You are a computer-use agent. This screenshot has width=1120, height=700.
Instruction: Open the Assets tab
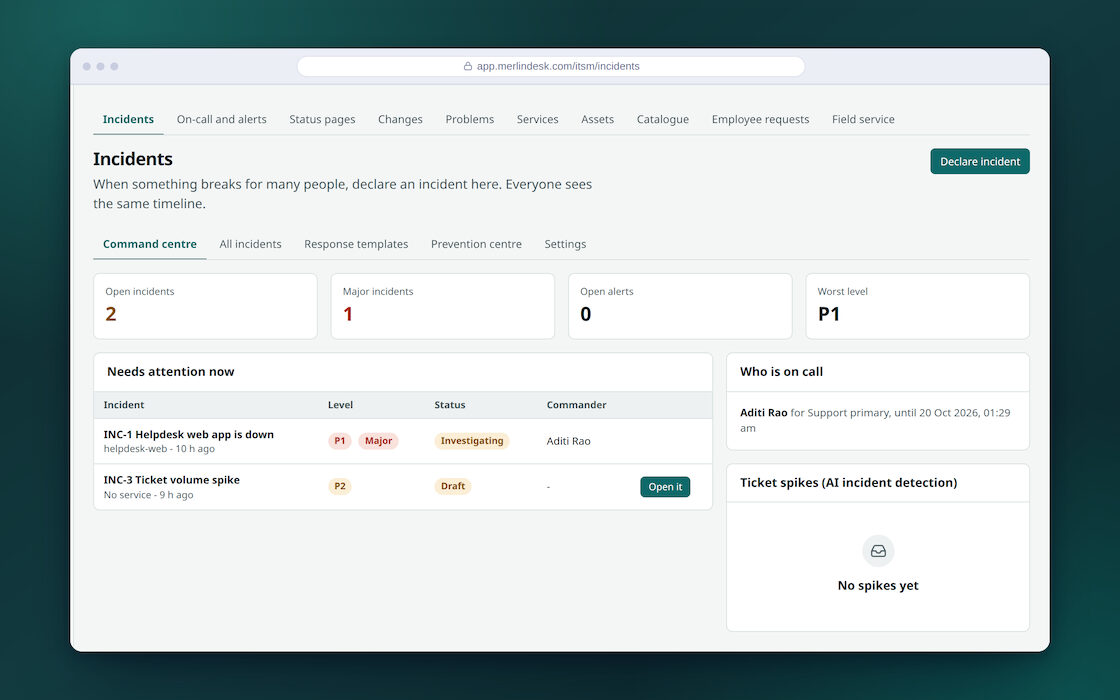pyautogui.click(x=597, y=119)
